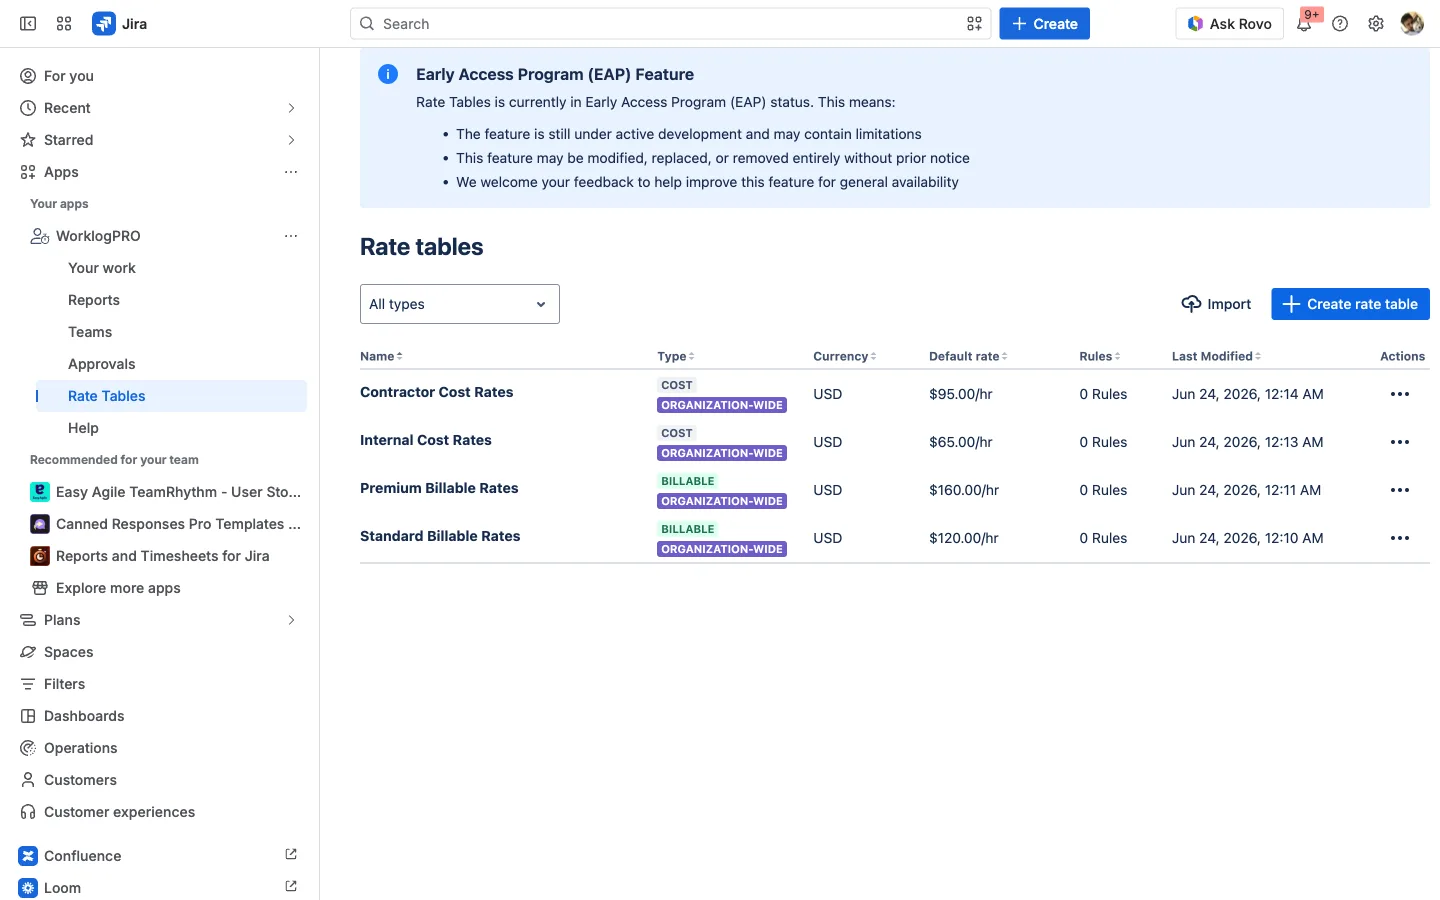
Task: Click Jun 24, 2026, 12:10 AM timestamp
Action: click(1248, 538)
